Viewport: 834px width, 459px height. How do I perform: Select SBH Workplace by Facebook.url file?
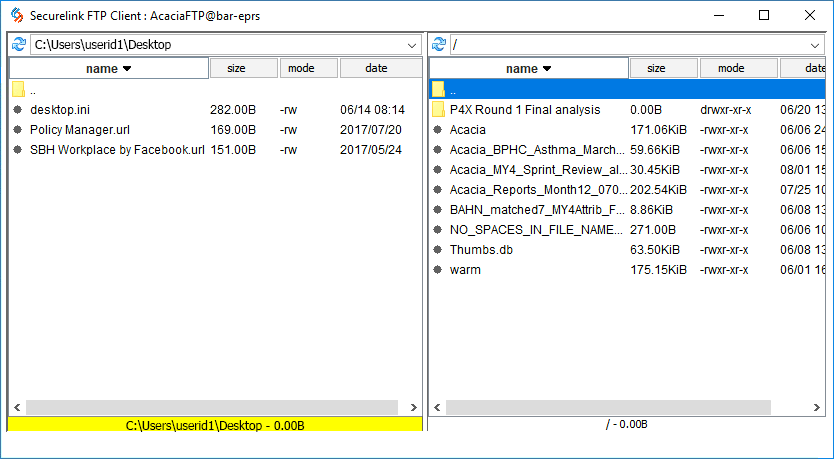(117, 150)
